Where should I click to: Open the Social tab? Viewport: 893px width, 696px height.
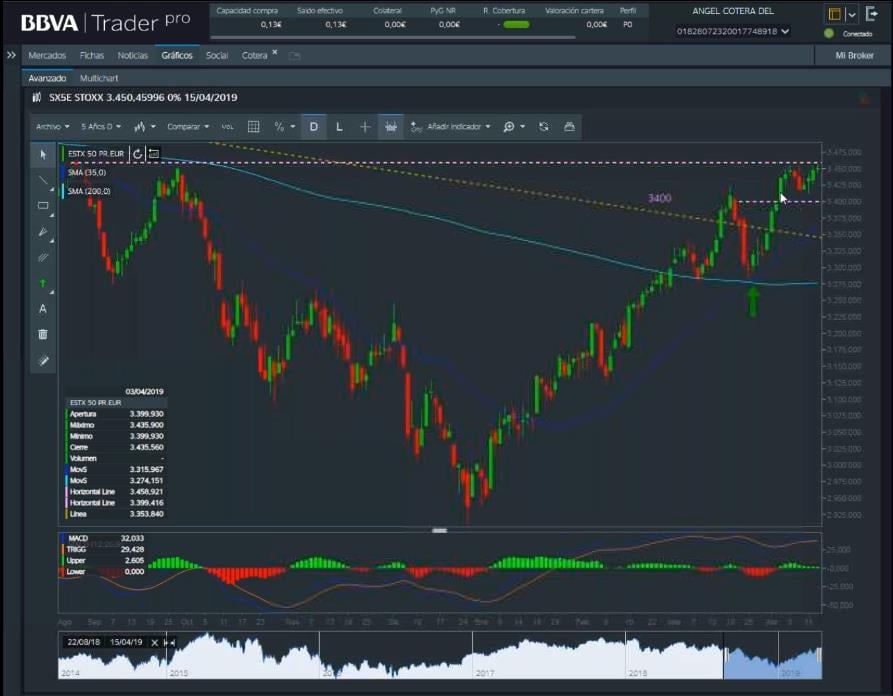[x=216, y=55]
